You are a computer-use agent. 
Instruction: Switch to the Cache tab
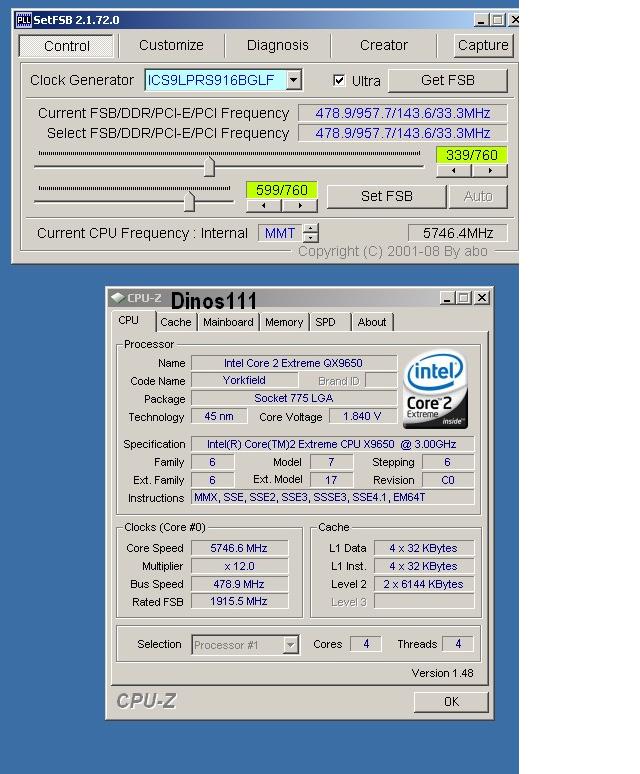(x=176, y=322)
